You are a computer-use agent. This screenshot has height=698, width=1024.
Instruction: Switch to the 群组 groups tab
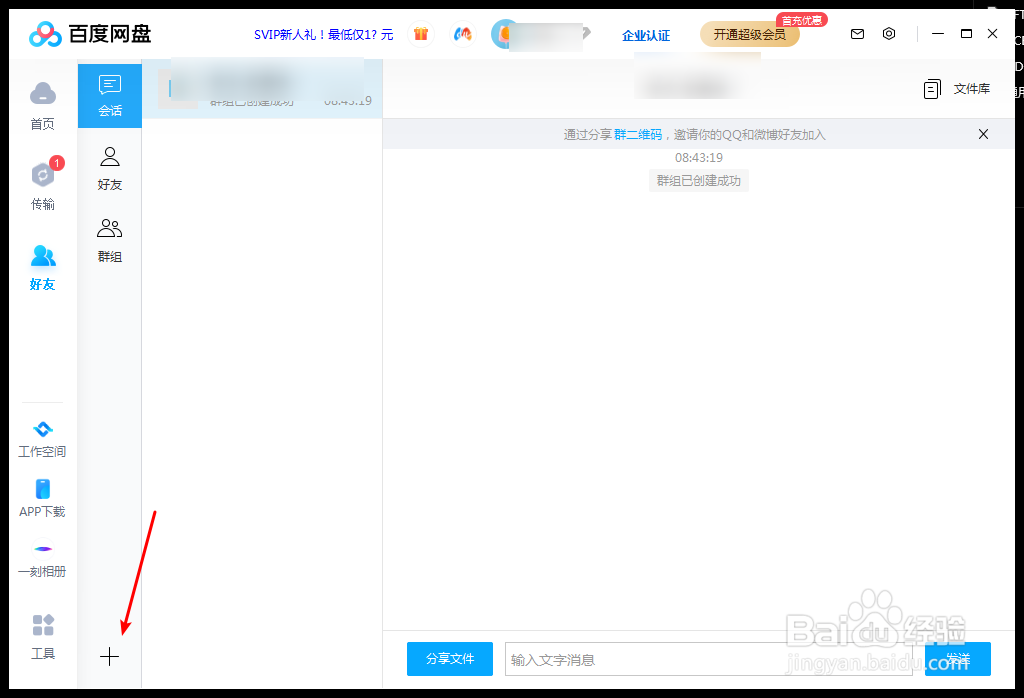tap(110, 238)
